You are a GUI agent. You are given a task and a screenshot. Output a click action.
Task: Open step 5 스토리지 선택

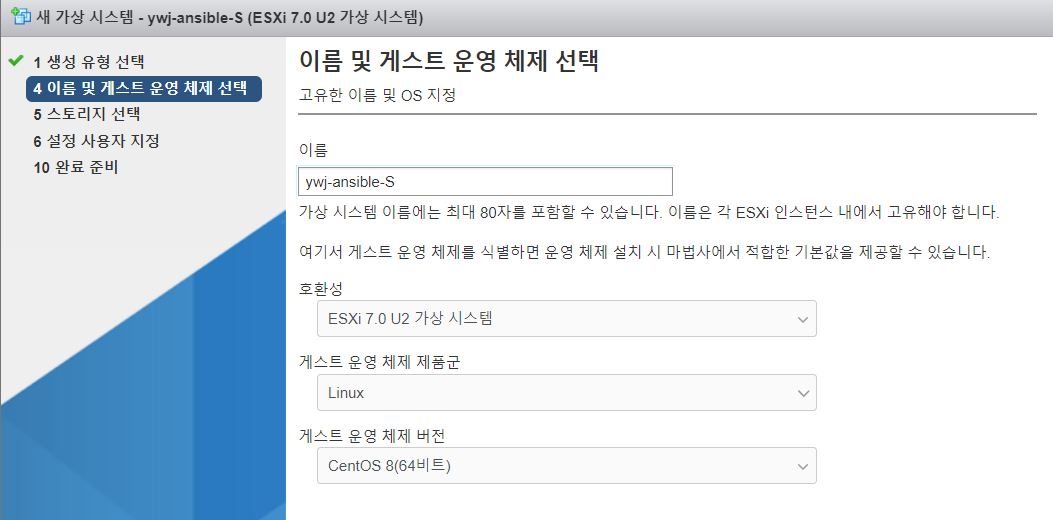87,115
